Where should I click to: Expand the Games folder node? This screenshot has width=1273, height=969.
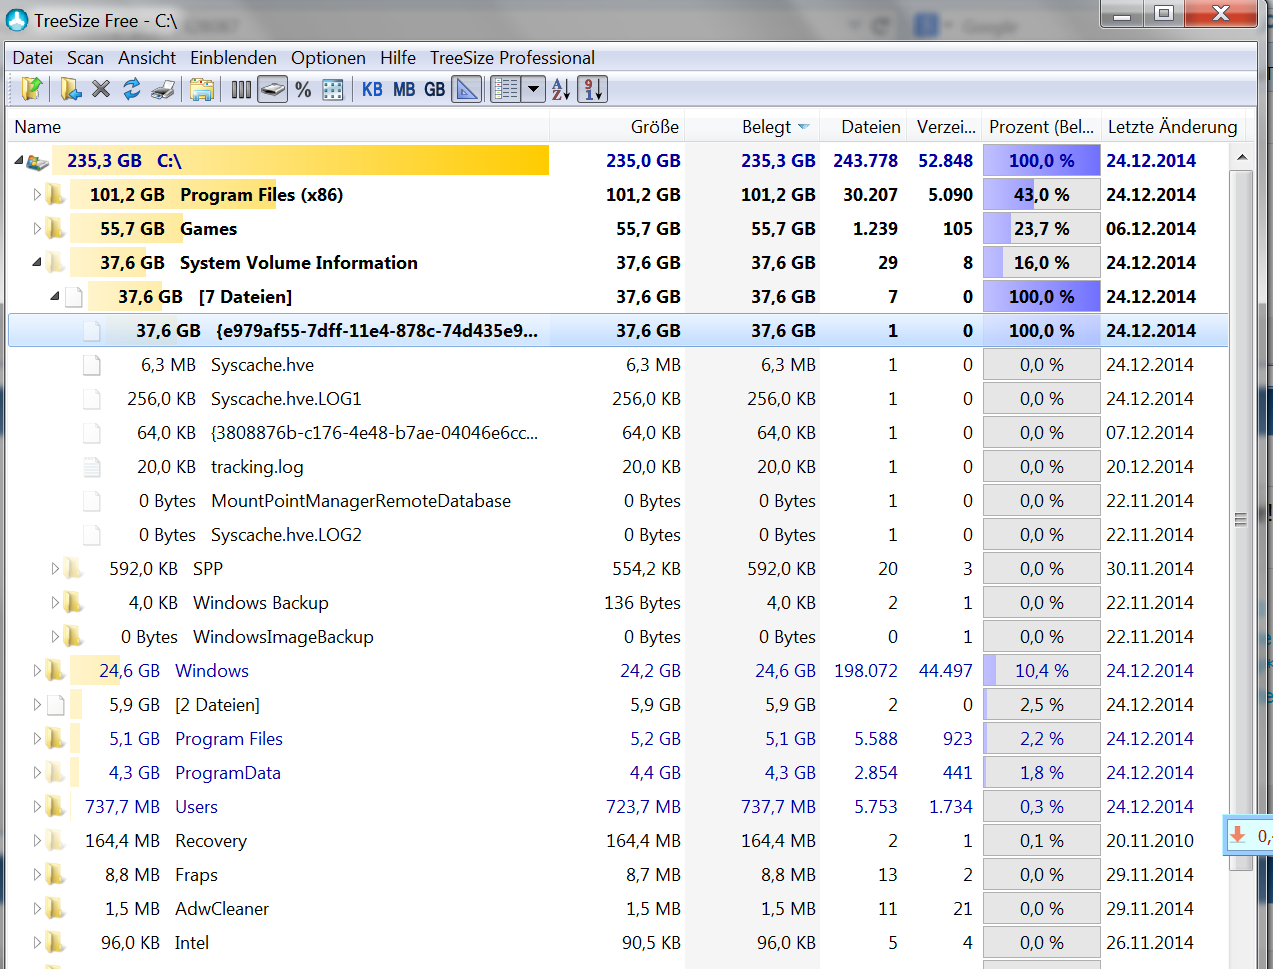pyautogui.click(x=38, y=228)
